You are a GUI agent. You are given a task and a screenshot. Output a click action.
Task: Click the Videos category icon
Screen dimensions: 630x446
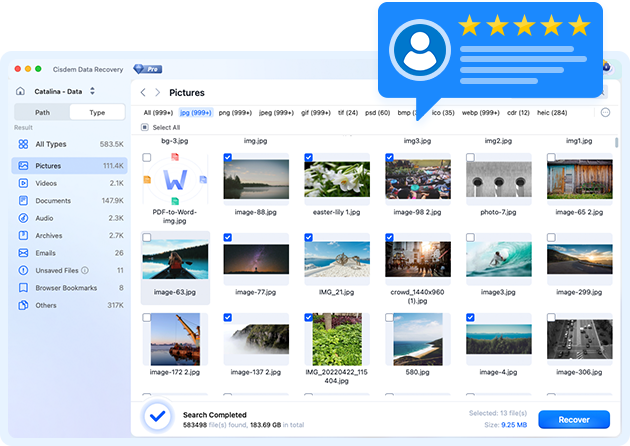(x=23, y=183)
